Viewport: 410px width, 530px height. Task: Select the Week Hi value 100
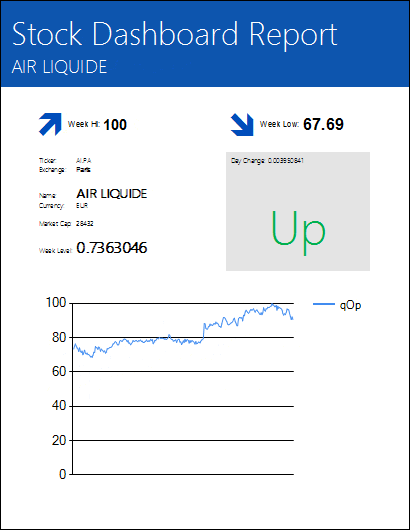pos(115,125)
